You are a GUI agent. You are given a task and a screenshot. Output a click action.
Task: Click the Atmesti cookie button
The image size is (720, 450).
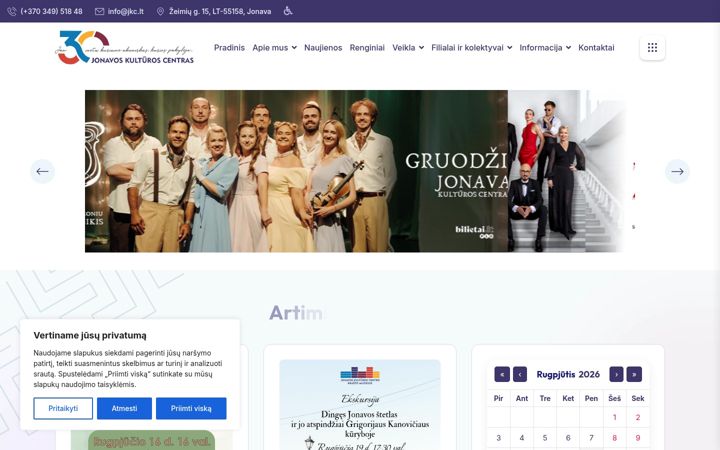pos(124,408)
